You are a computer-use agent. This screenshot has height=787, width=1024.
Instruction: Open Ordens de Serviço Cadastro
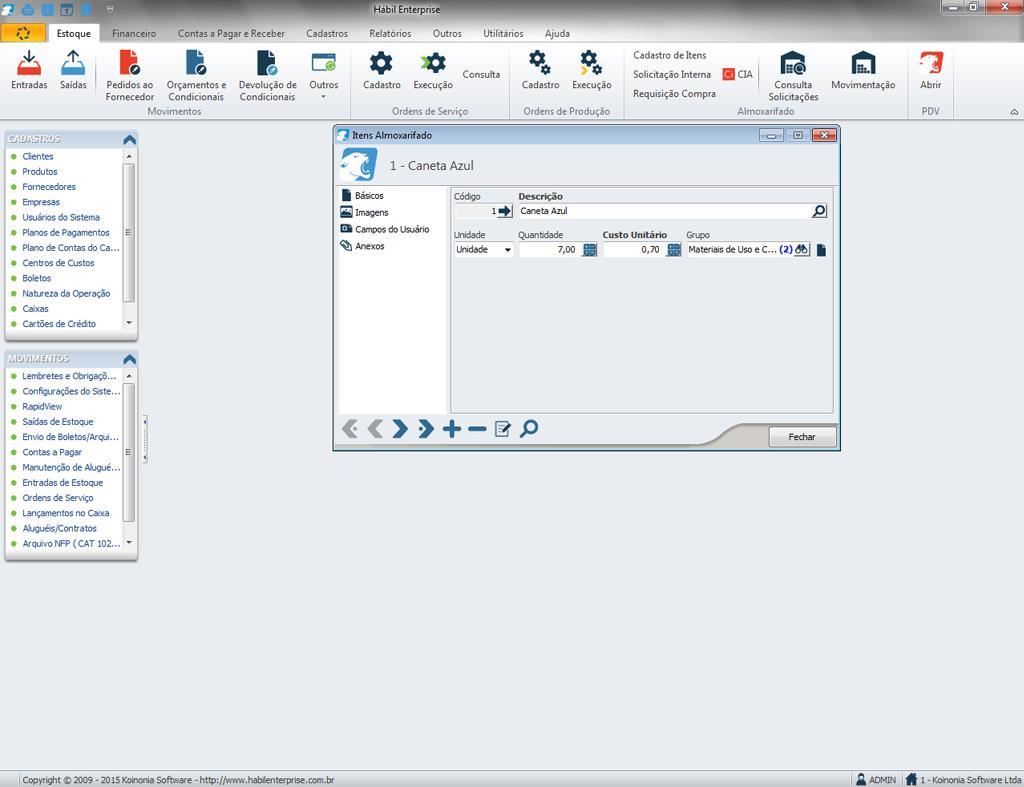pos(381,70)
